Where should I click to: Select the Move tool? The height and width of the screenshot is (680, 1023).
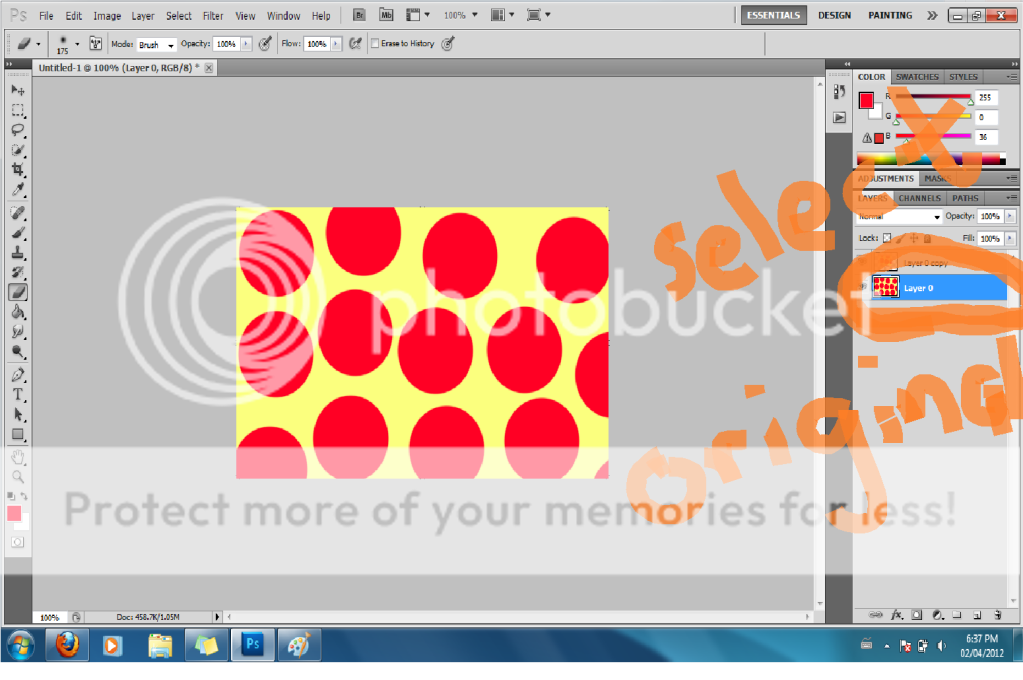click(18, 90)
